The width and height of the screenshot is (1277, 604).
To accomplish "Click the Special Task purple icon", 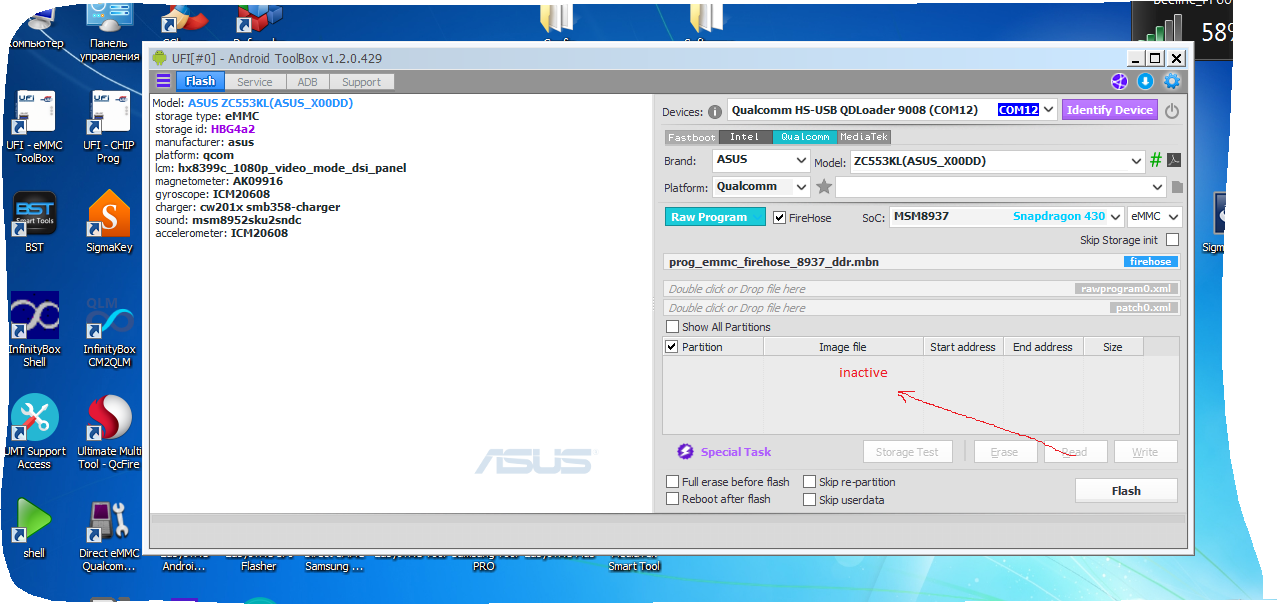I will 685,452.
